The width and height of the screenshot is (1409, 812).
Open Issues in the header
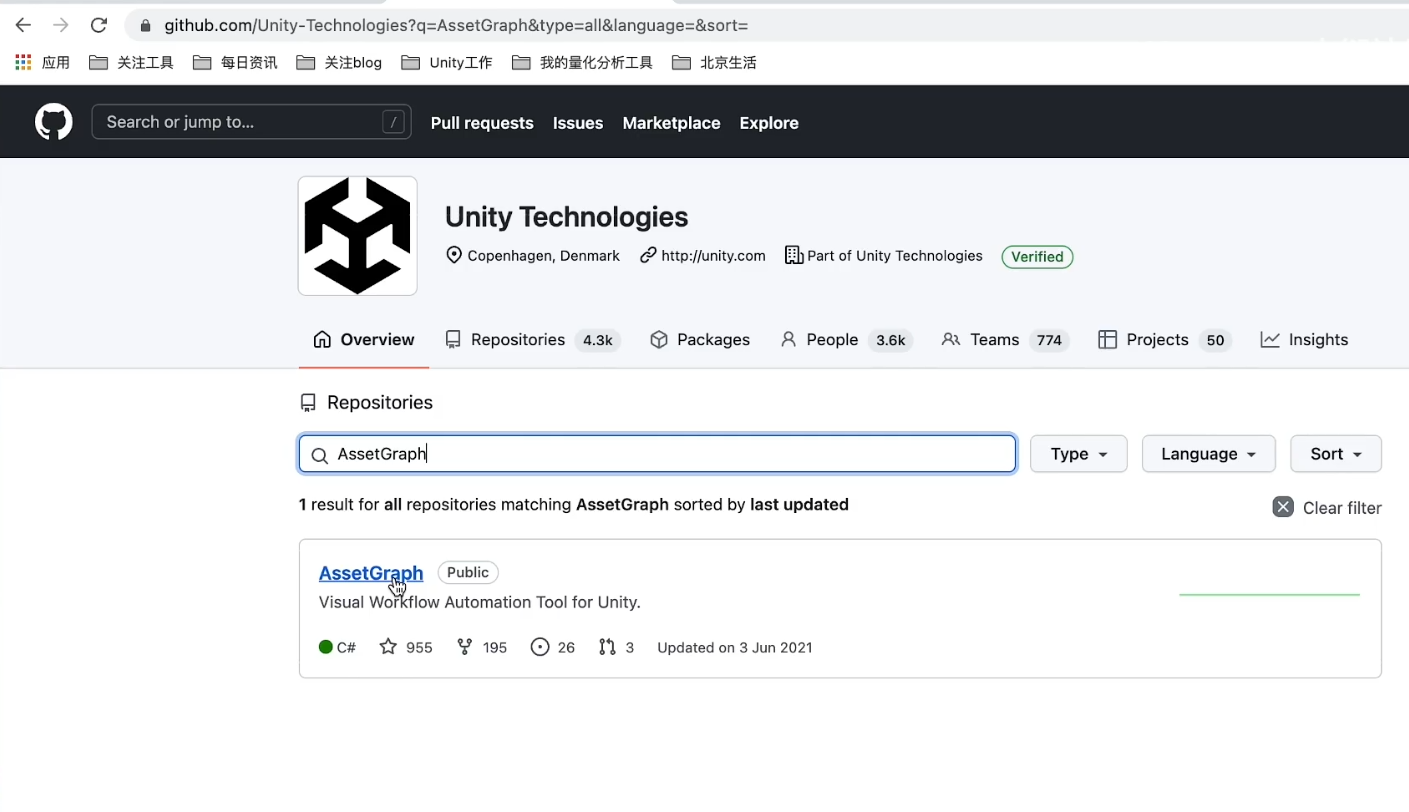(578, 123)
